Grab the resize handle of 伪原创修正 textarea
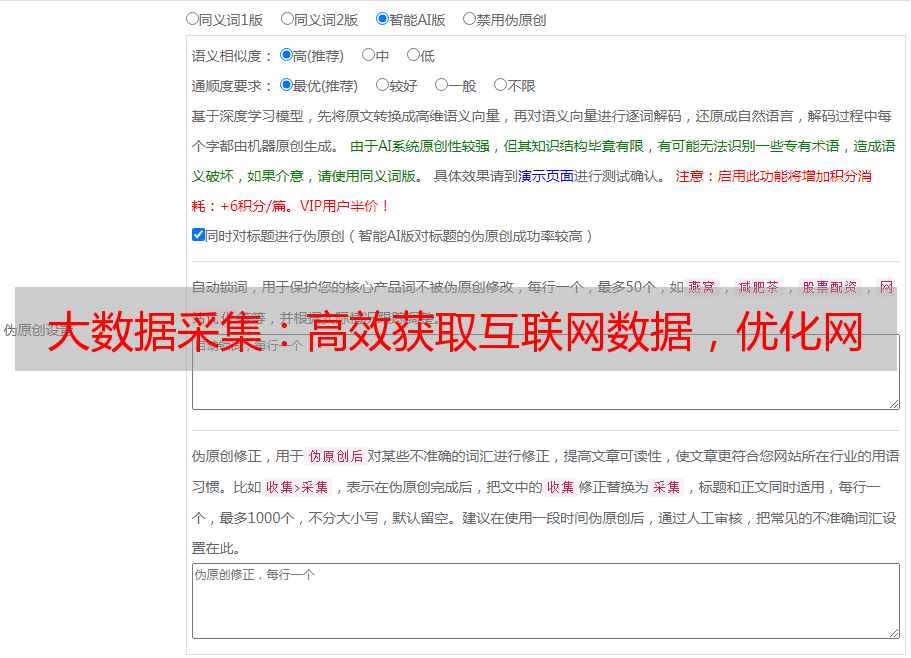 [x=894, y=633]
